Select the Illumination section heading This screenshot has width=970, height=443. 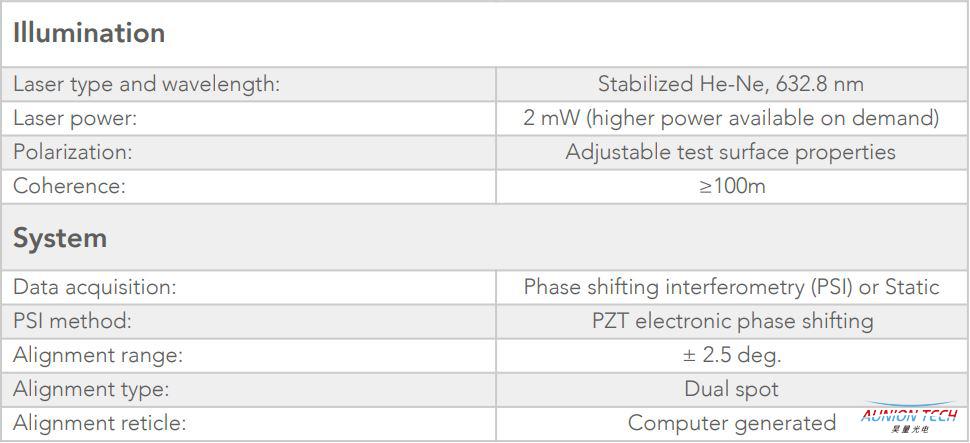tap(89, 33)
